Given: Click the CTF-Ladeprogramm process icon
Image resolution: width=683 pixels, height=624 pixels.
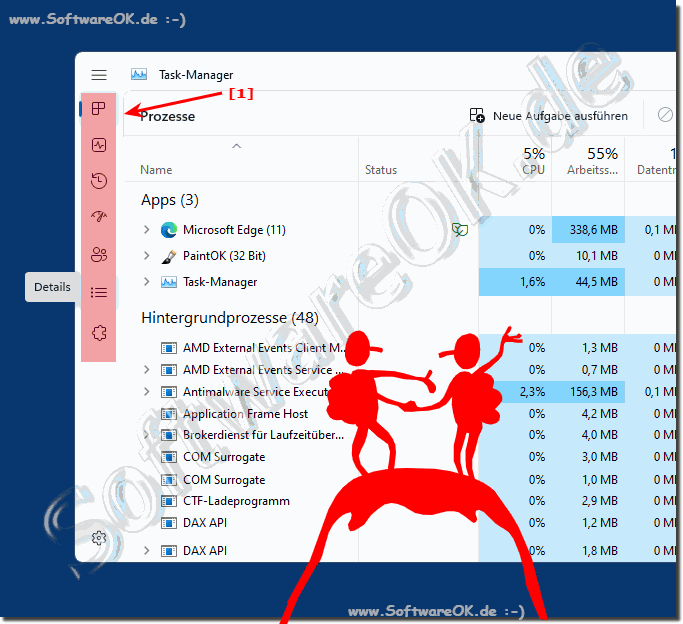Looking at the screenshot, I should pos(169,501).
